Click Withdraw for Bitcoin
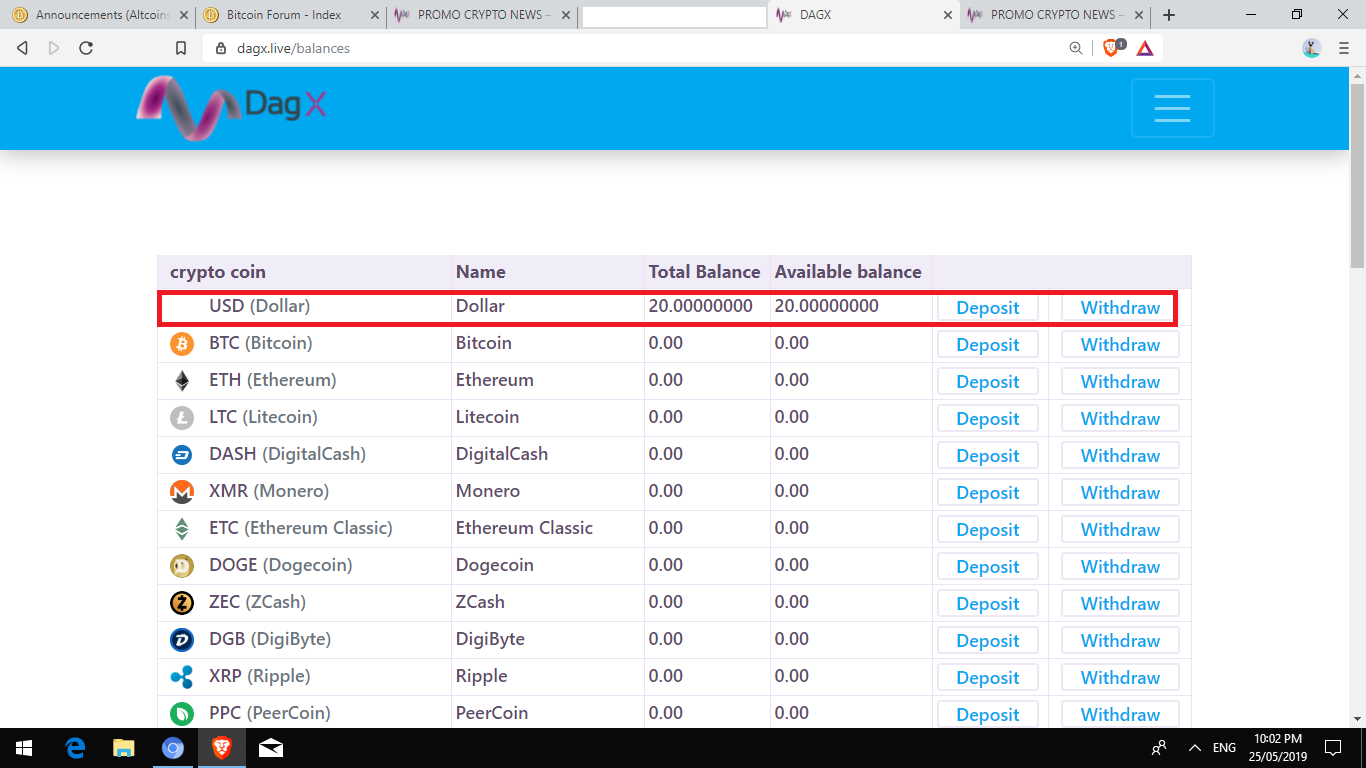 coord(1120,345)
